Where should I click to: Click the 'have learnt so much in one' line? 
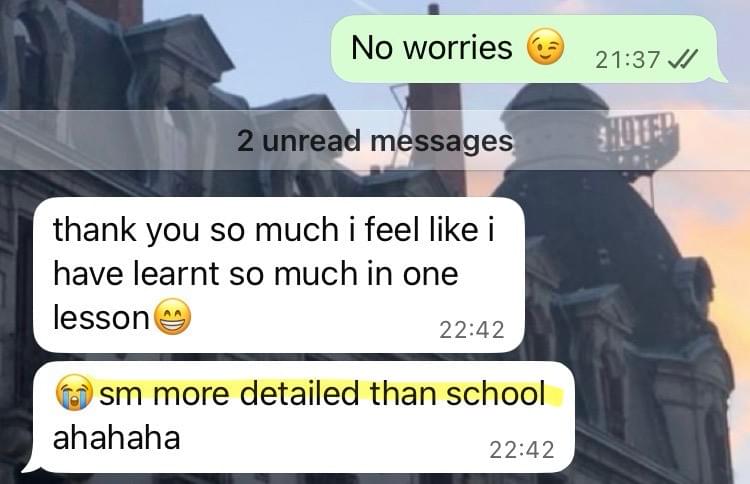(256, 274)
